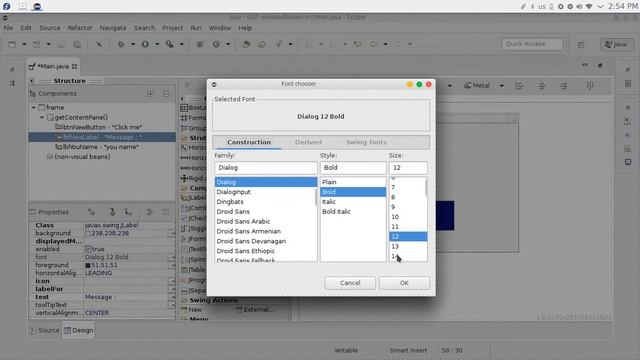This screenshot has height=360, width=640.
Task: Collapse the frame tree node
Action: tap(33, 107)
